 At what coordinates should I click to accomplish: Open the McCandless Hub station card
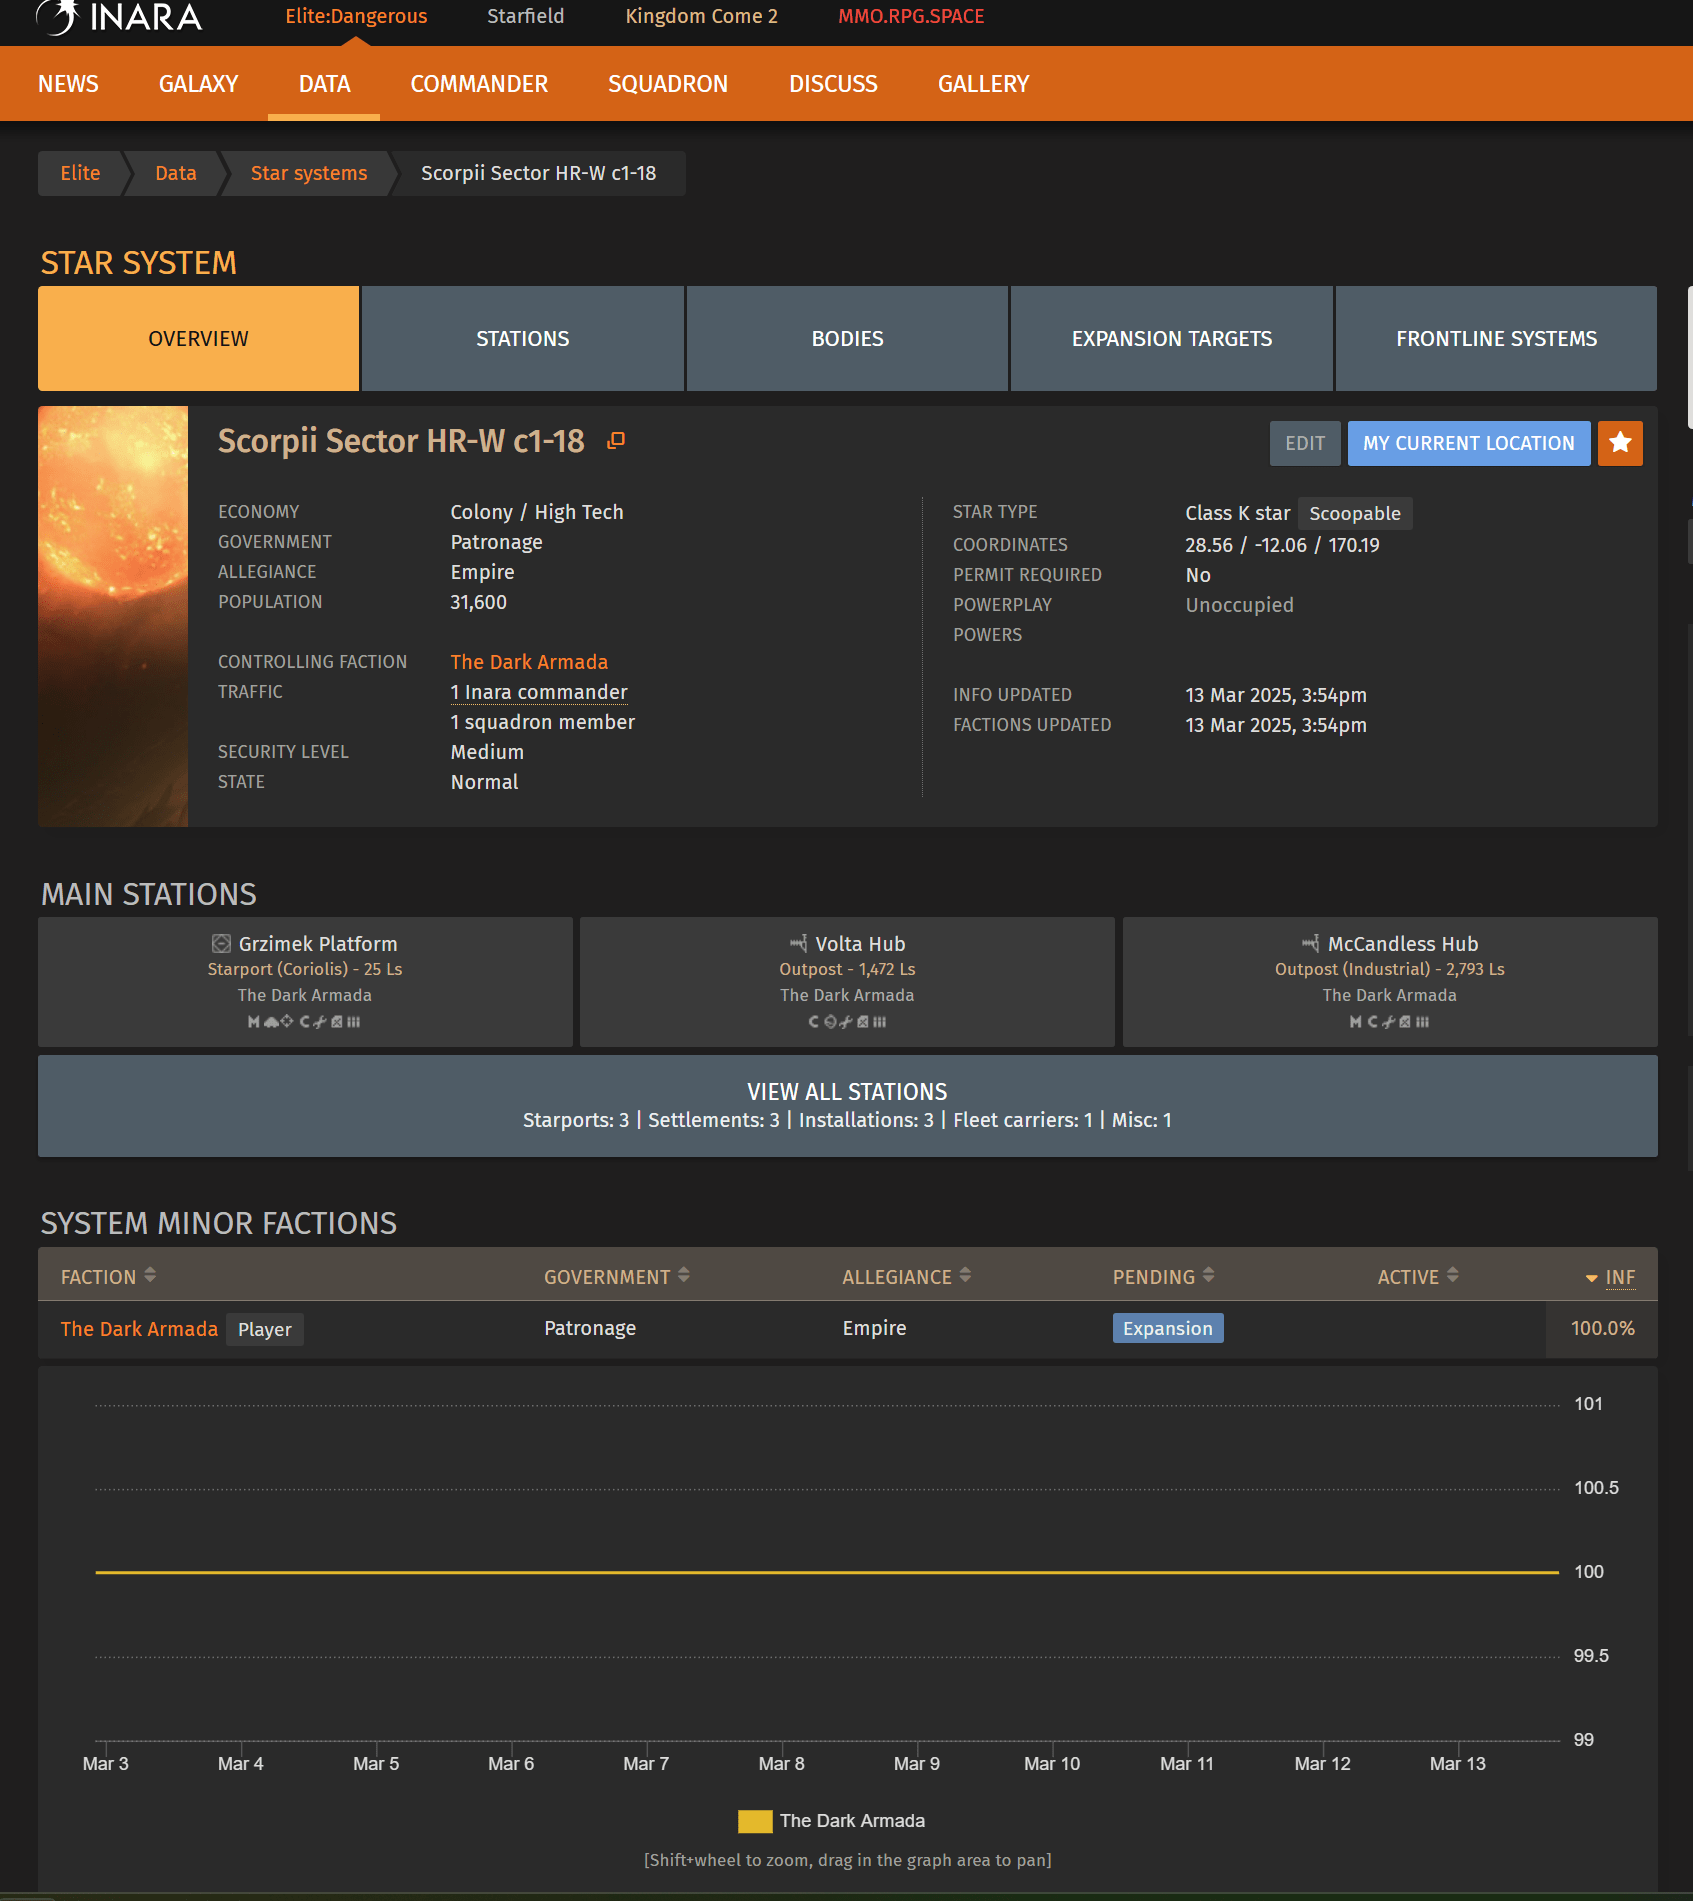coord(1390,982)
